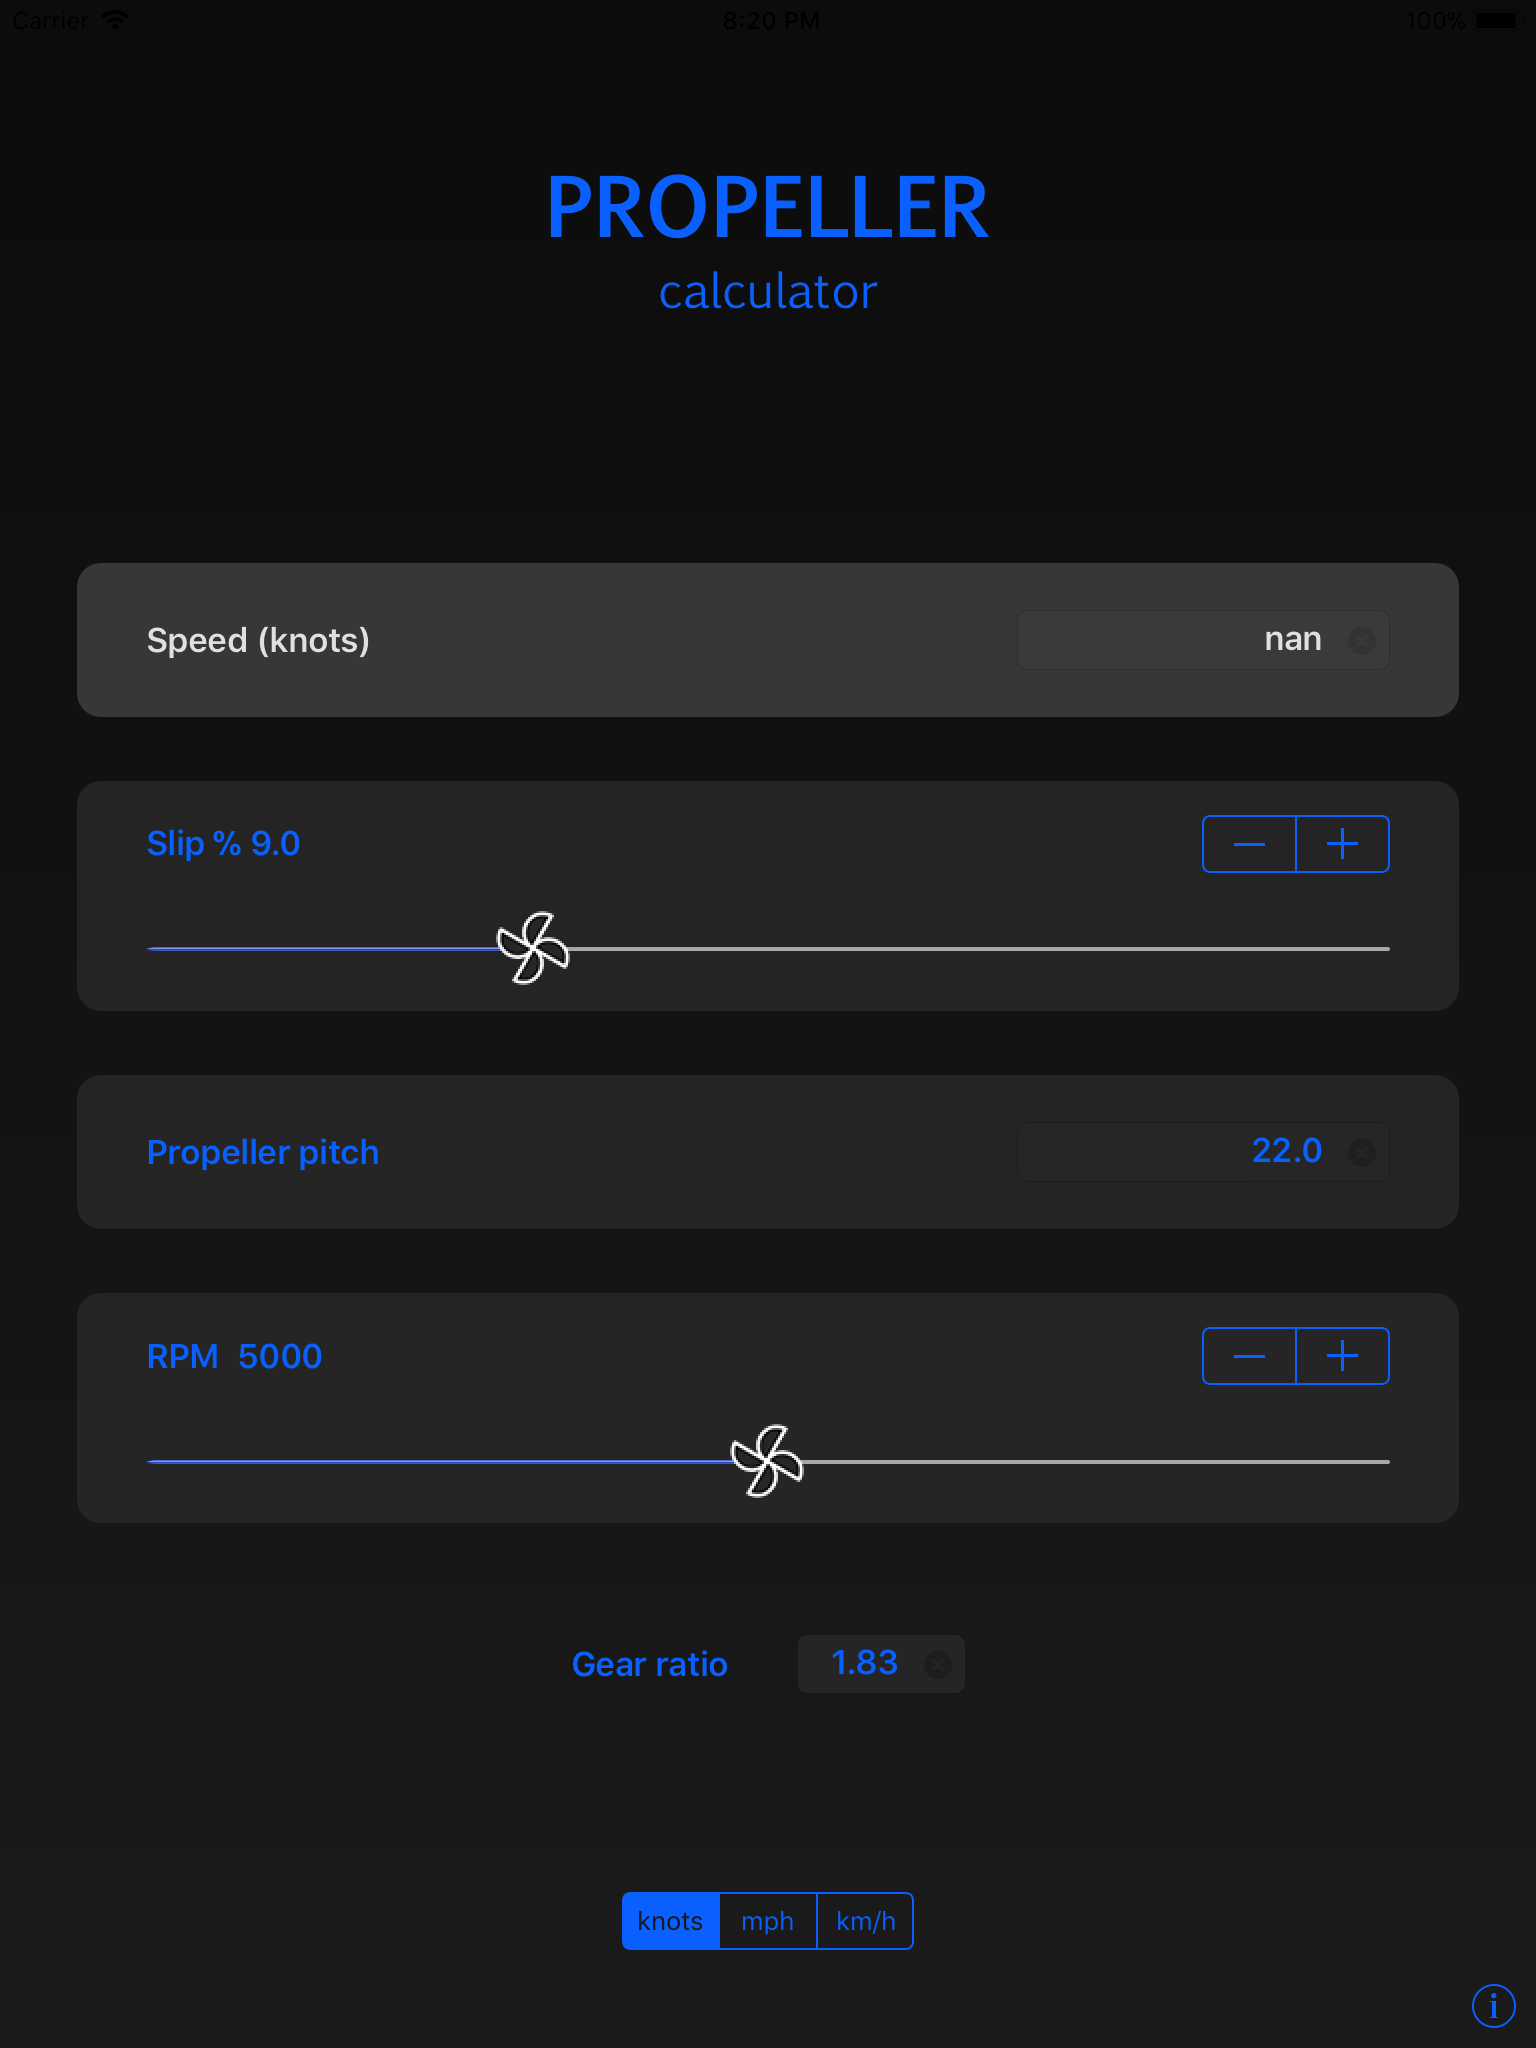Click the Propeller pitch label

click(263, 1152)
